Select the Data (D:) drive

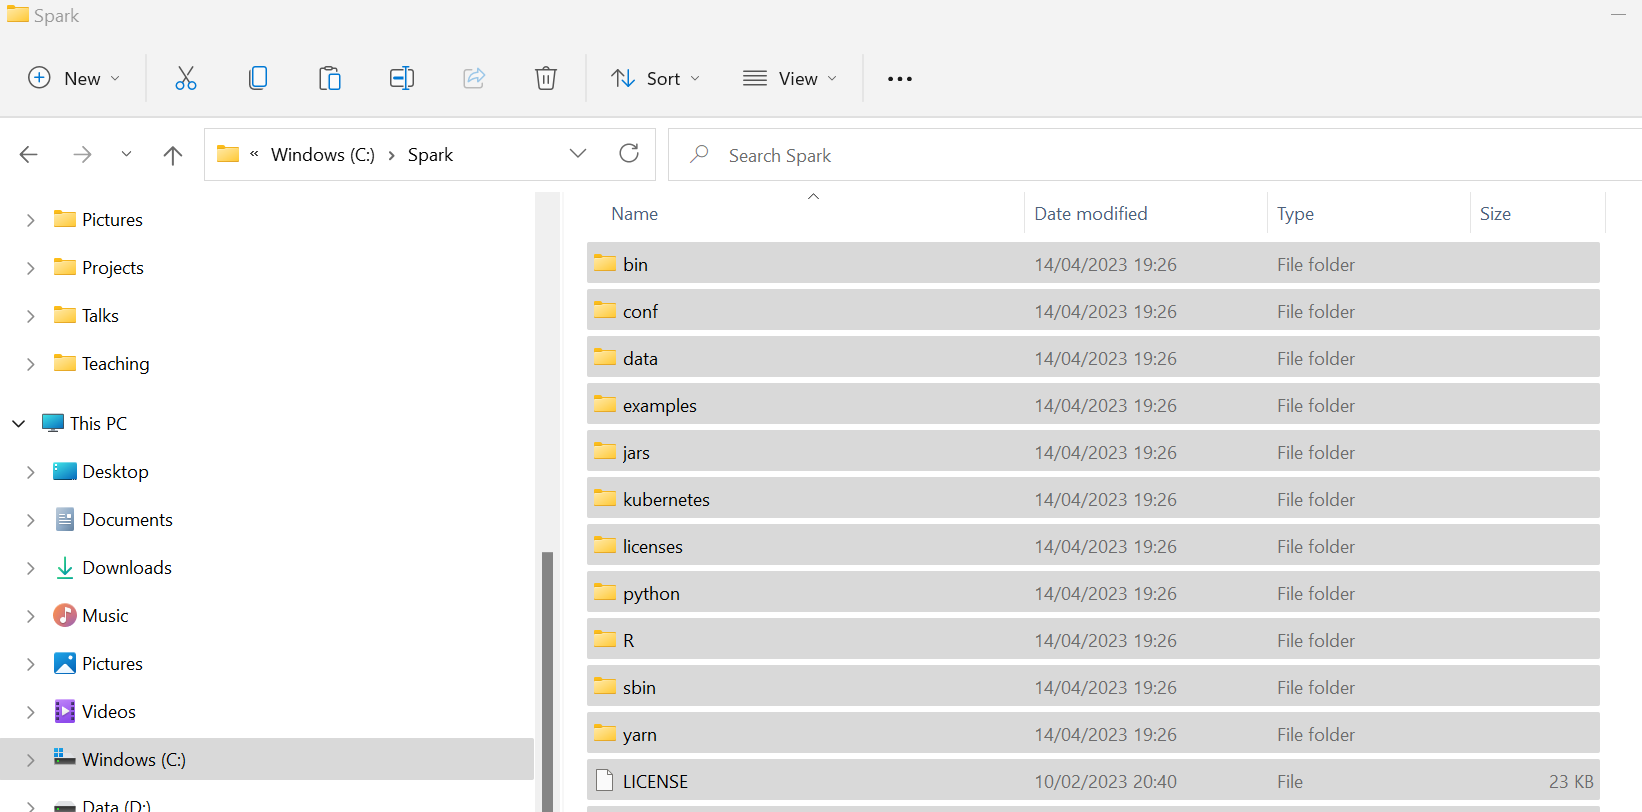116,805
